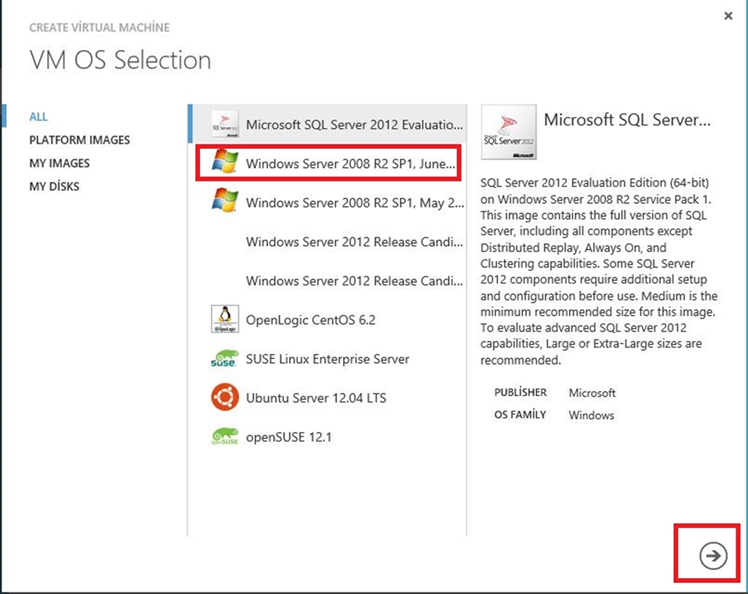The image size is (748, 594).
Task: Choose Windows Server 2008 R2 SP1, May image
Action: click(328, 203)
